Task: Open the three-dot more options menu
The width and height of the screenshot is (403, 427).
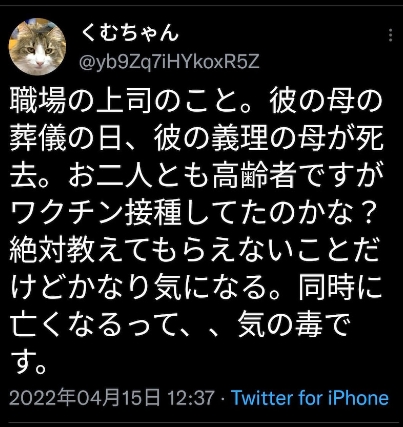Action: [390, 35]
